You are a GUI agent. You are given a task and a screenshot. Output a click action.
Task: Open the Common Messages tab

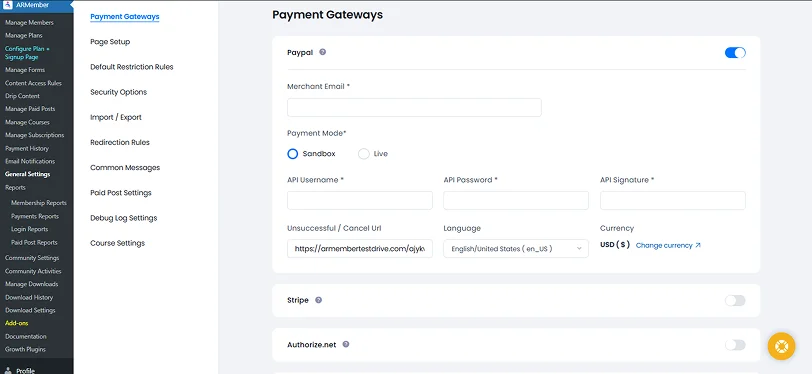125,168
